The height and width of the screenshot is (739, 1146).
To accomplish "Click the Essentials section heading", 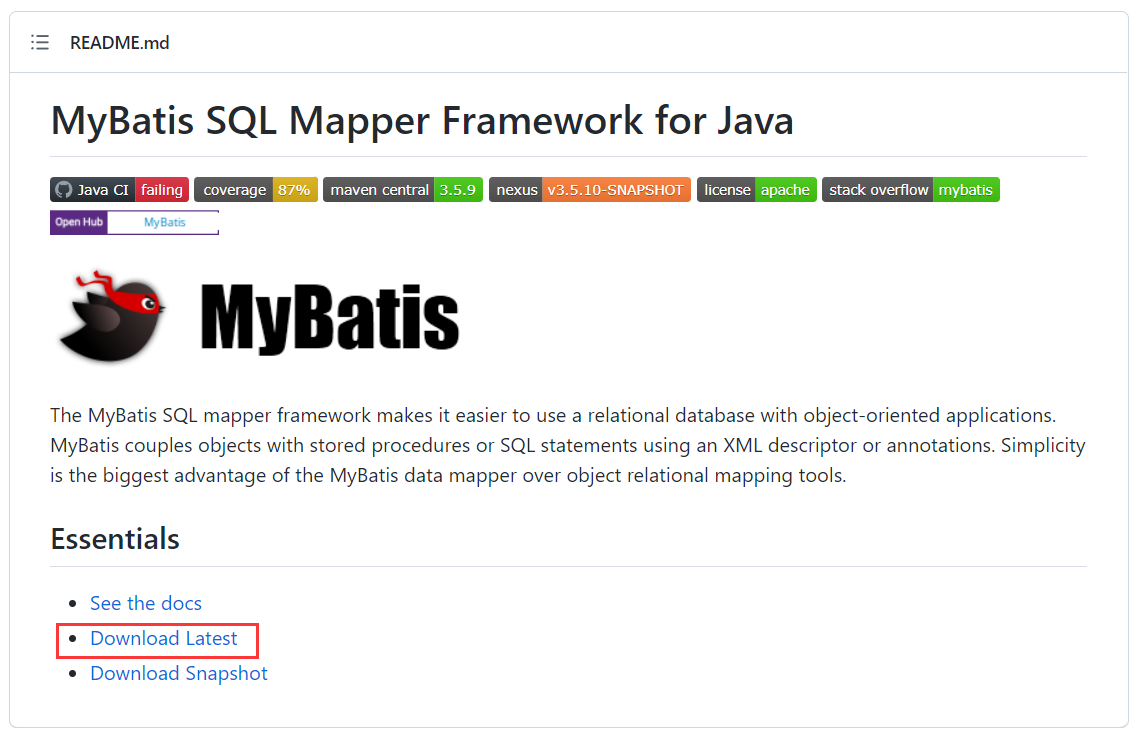I will tap(115, 539).
